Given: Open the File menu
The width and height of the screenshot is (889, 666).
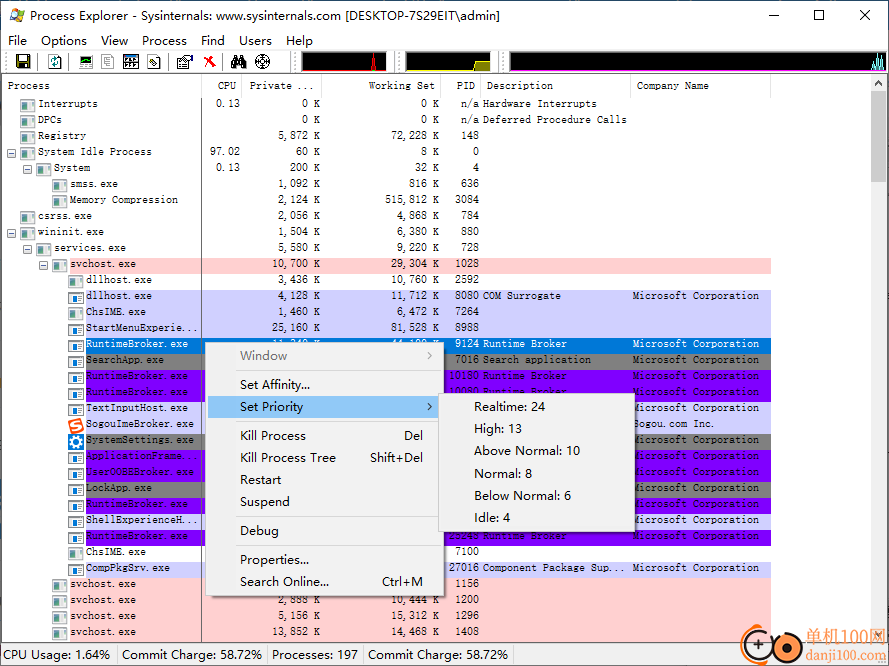Looking at the screenshot, I should click(x=18, y=41).
